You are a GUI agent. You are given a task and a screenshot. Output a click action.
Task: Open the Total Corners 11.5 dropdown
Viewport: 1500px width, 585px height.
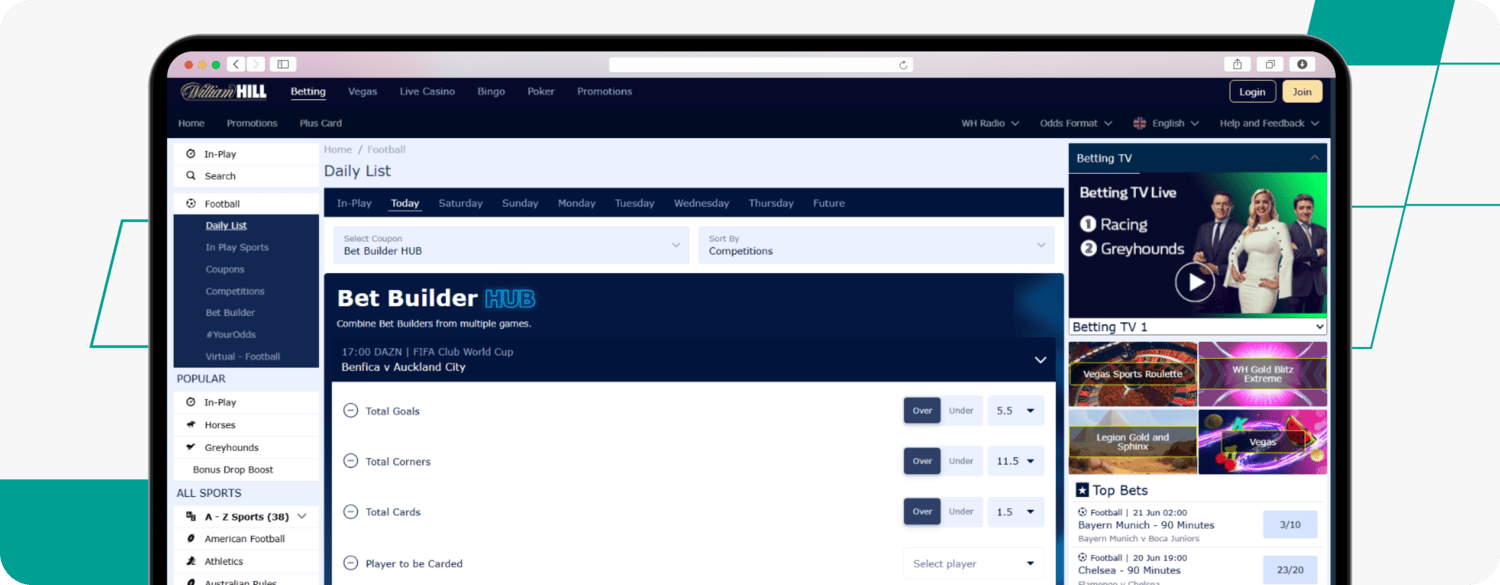(x=1016, y=461)
